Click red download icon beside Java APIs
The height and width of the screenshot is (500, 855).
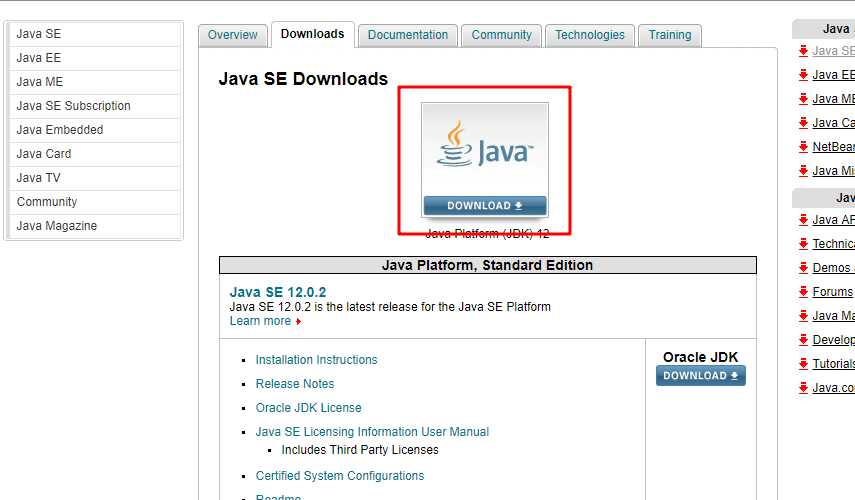point(803,220)
